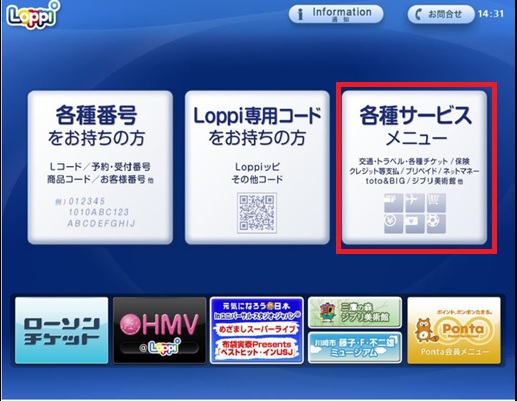Open 各種サービスメニュー panel
The height and width of the screenshot is (401, 517).
pos(414,167)
